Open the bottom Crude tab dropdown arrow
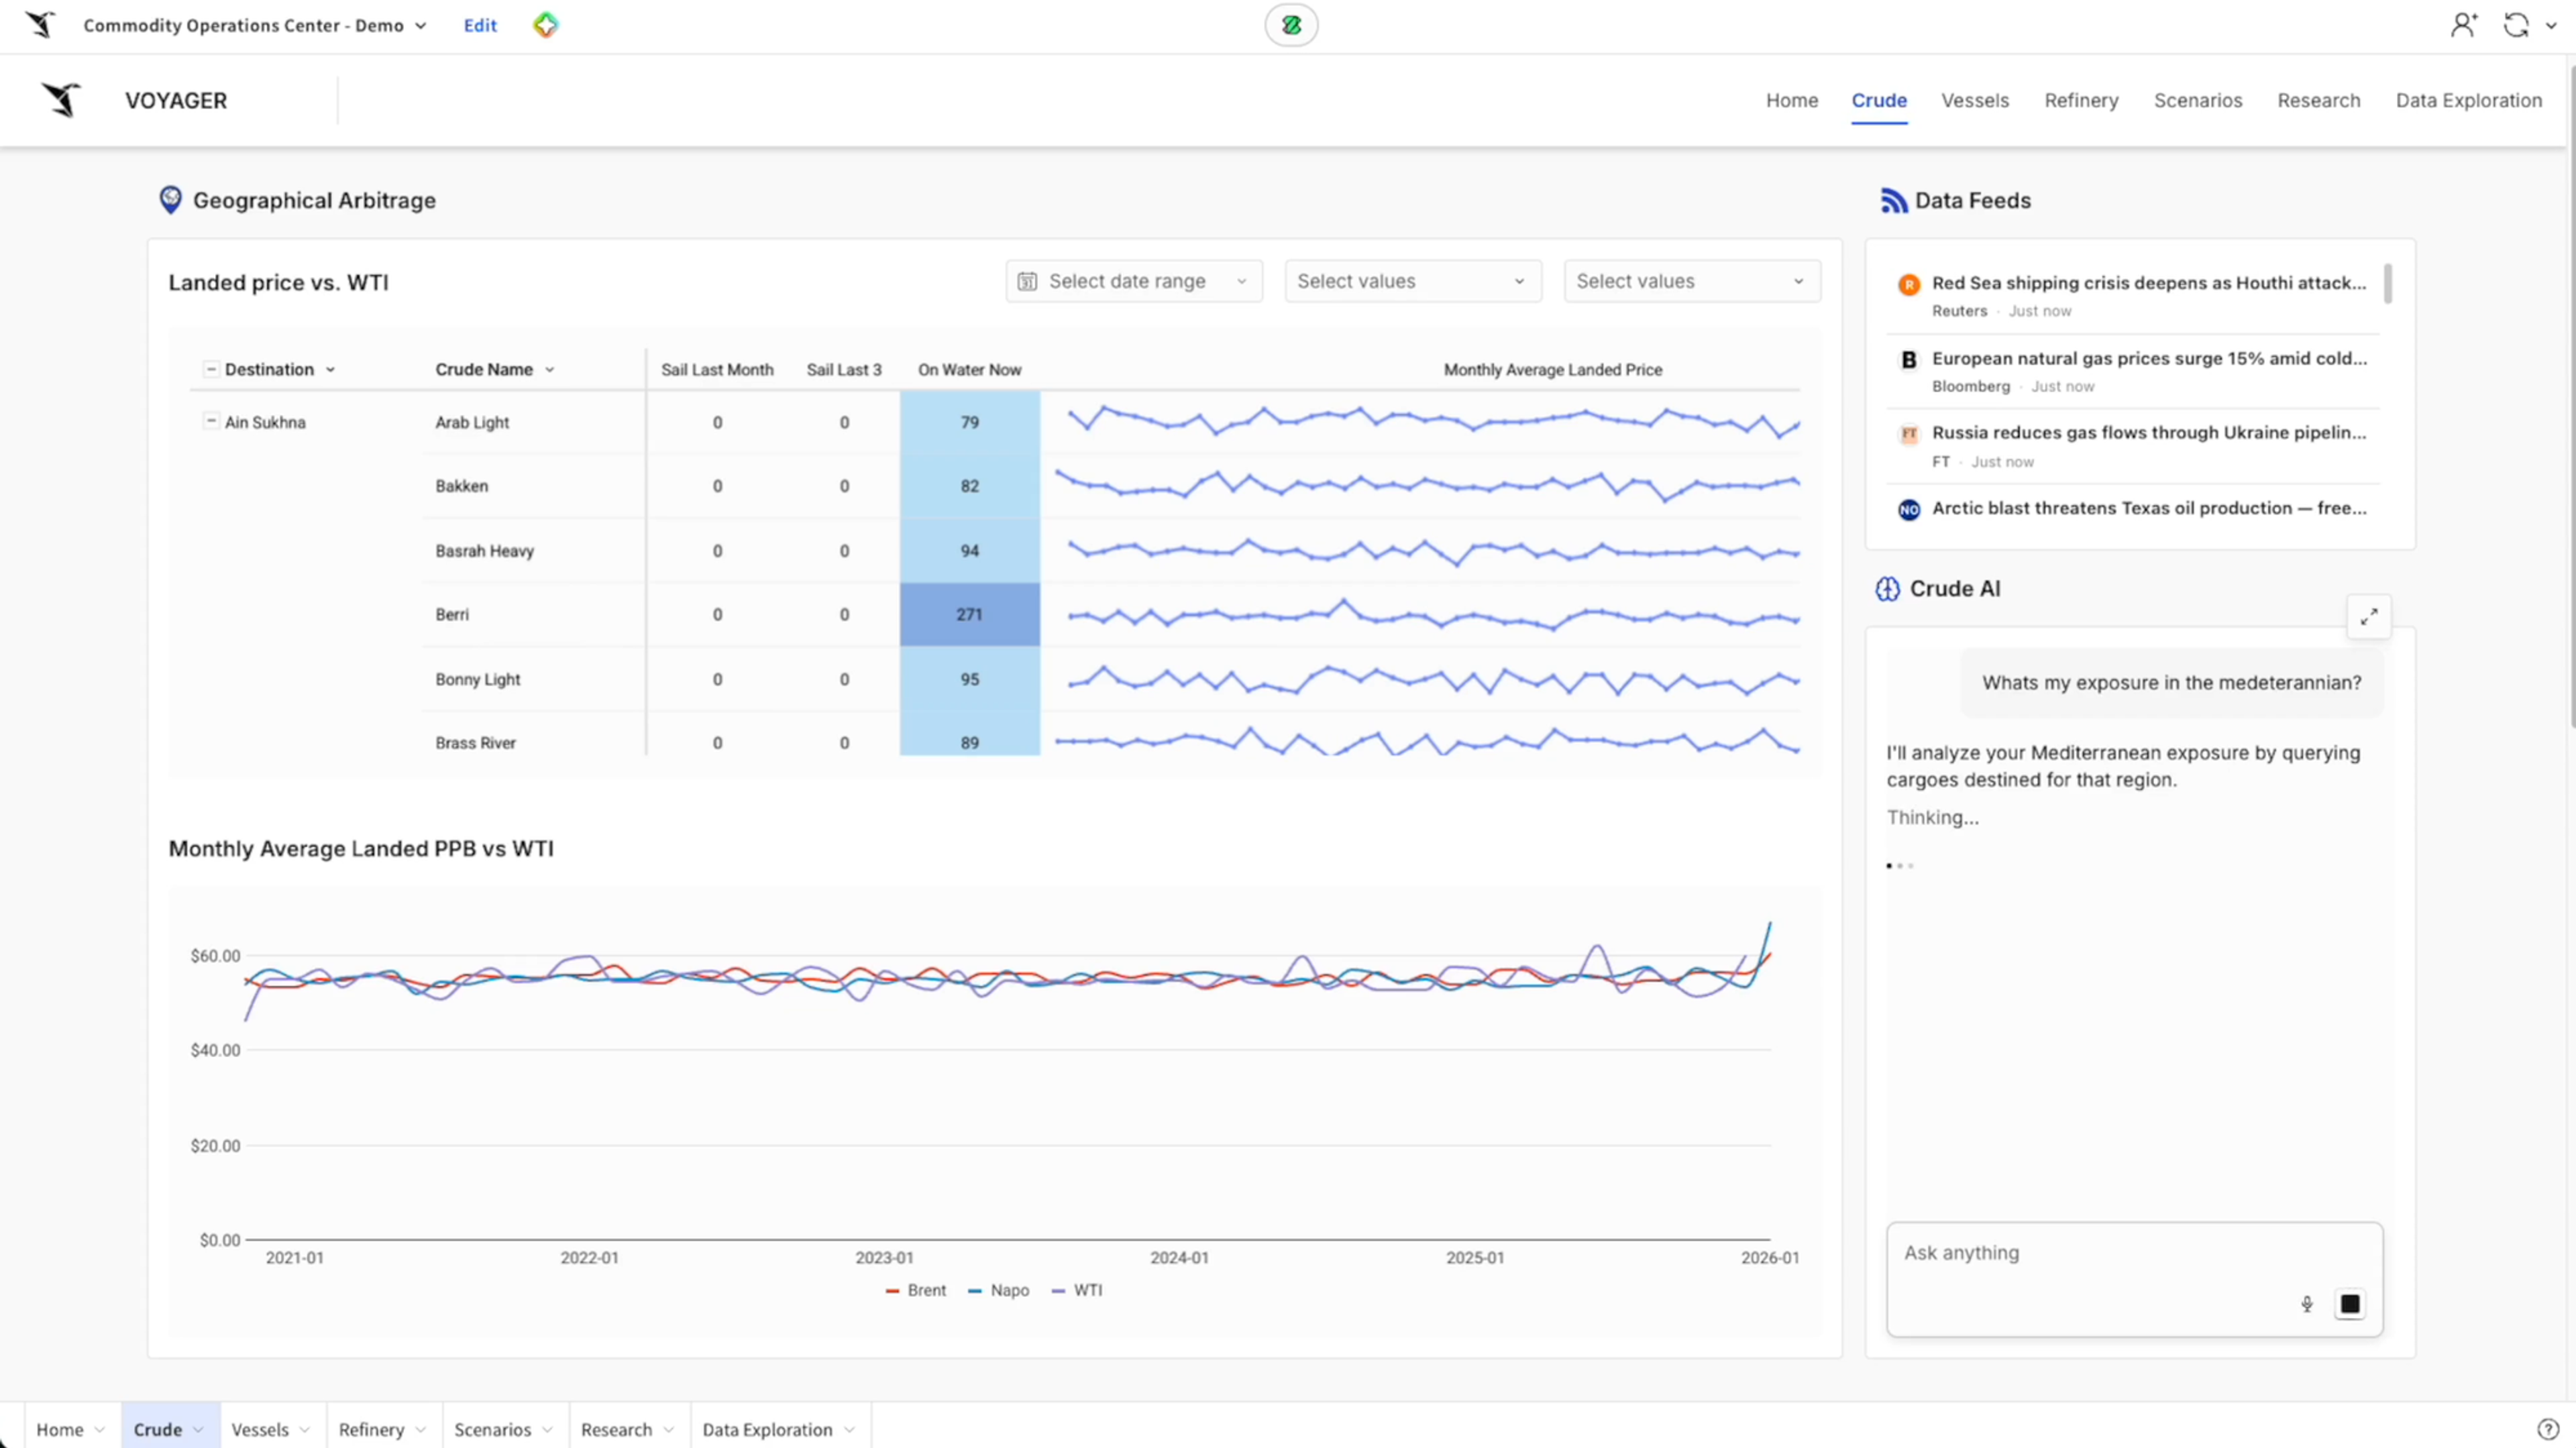Viewport: 2576px width, 1448px height. 198,1430
